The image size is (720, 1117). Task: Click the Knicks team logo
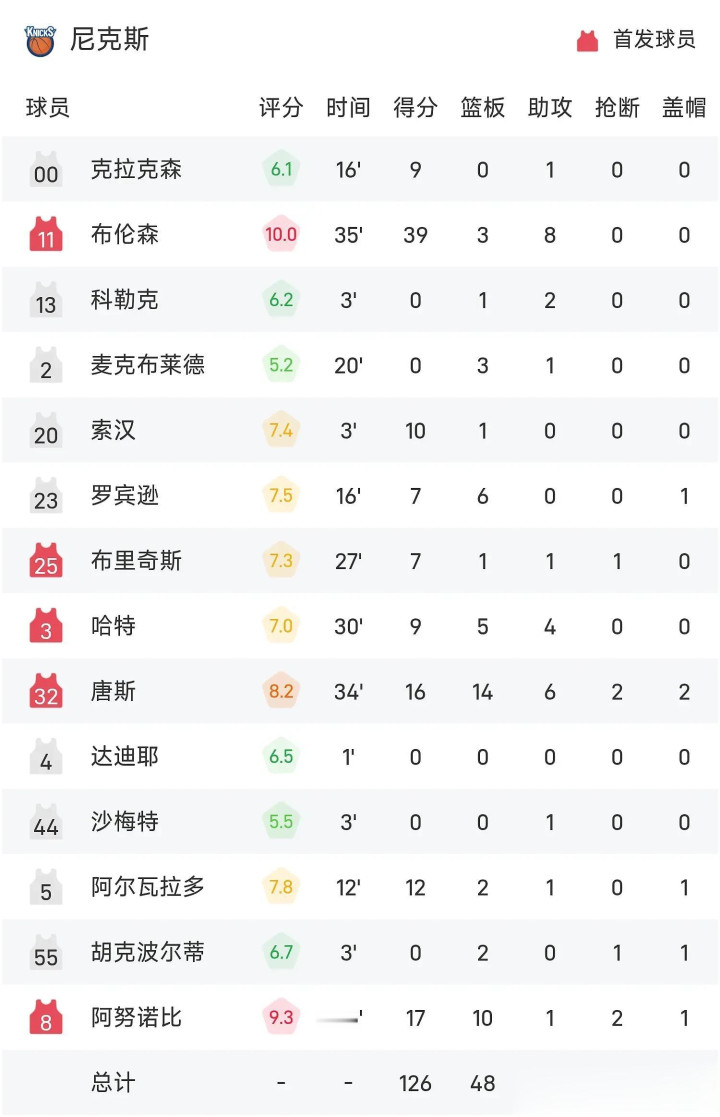pyautogui.click(x=40, y=41)
